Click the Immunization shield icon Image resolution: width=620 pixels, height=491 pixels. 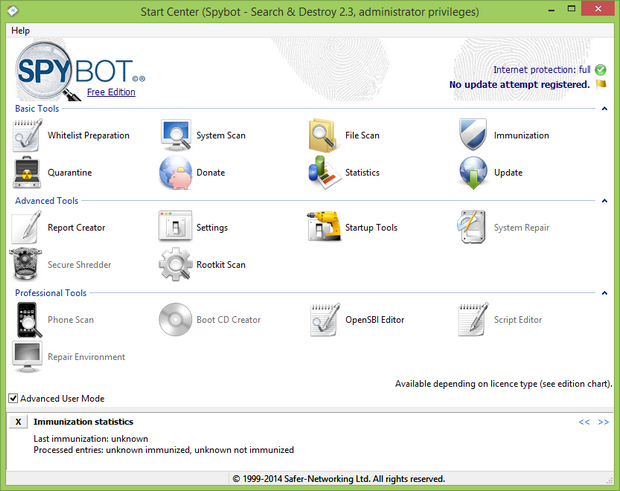[473, 135]
